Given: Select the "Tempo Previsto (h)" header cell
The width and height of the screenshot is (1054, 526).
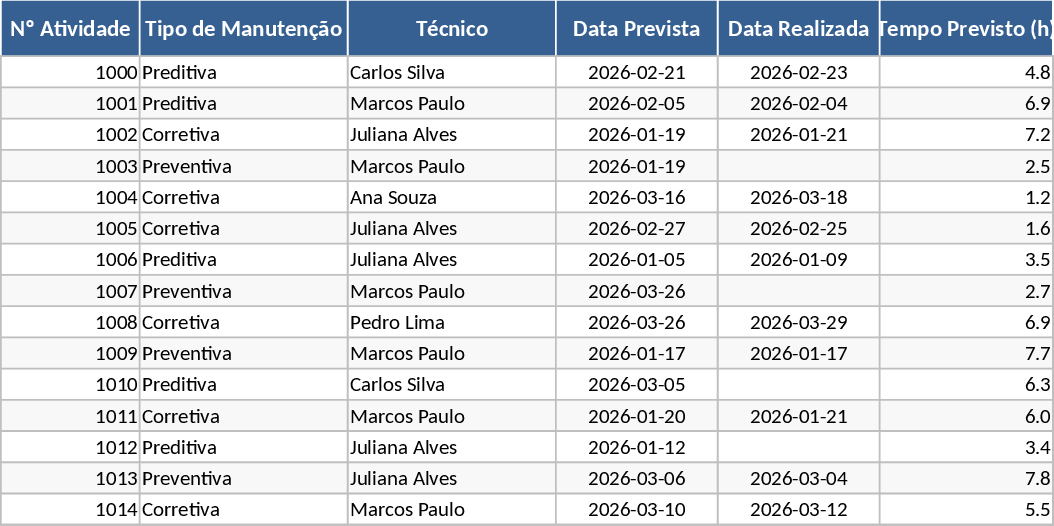Looking at the screenshot, I should (x=966, y=29).
